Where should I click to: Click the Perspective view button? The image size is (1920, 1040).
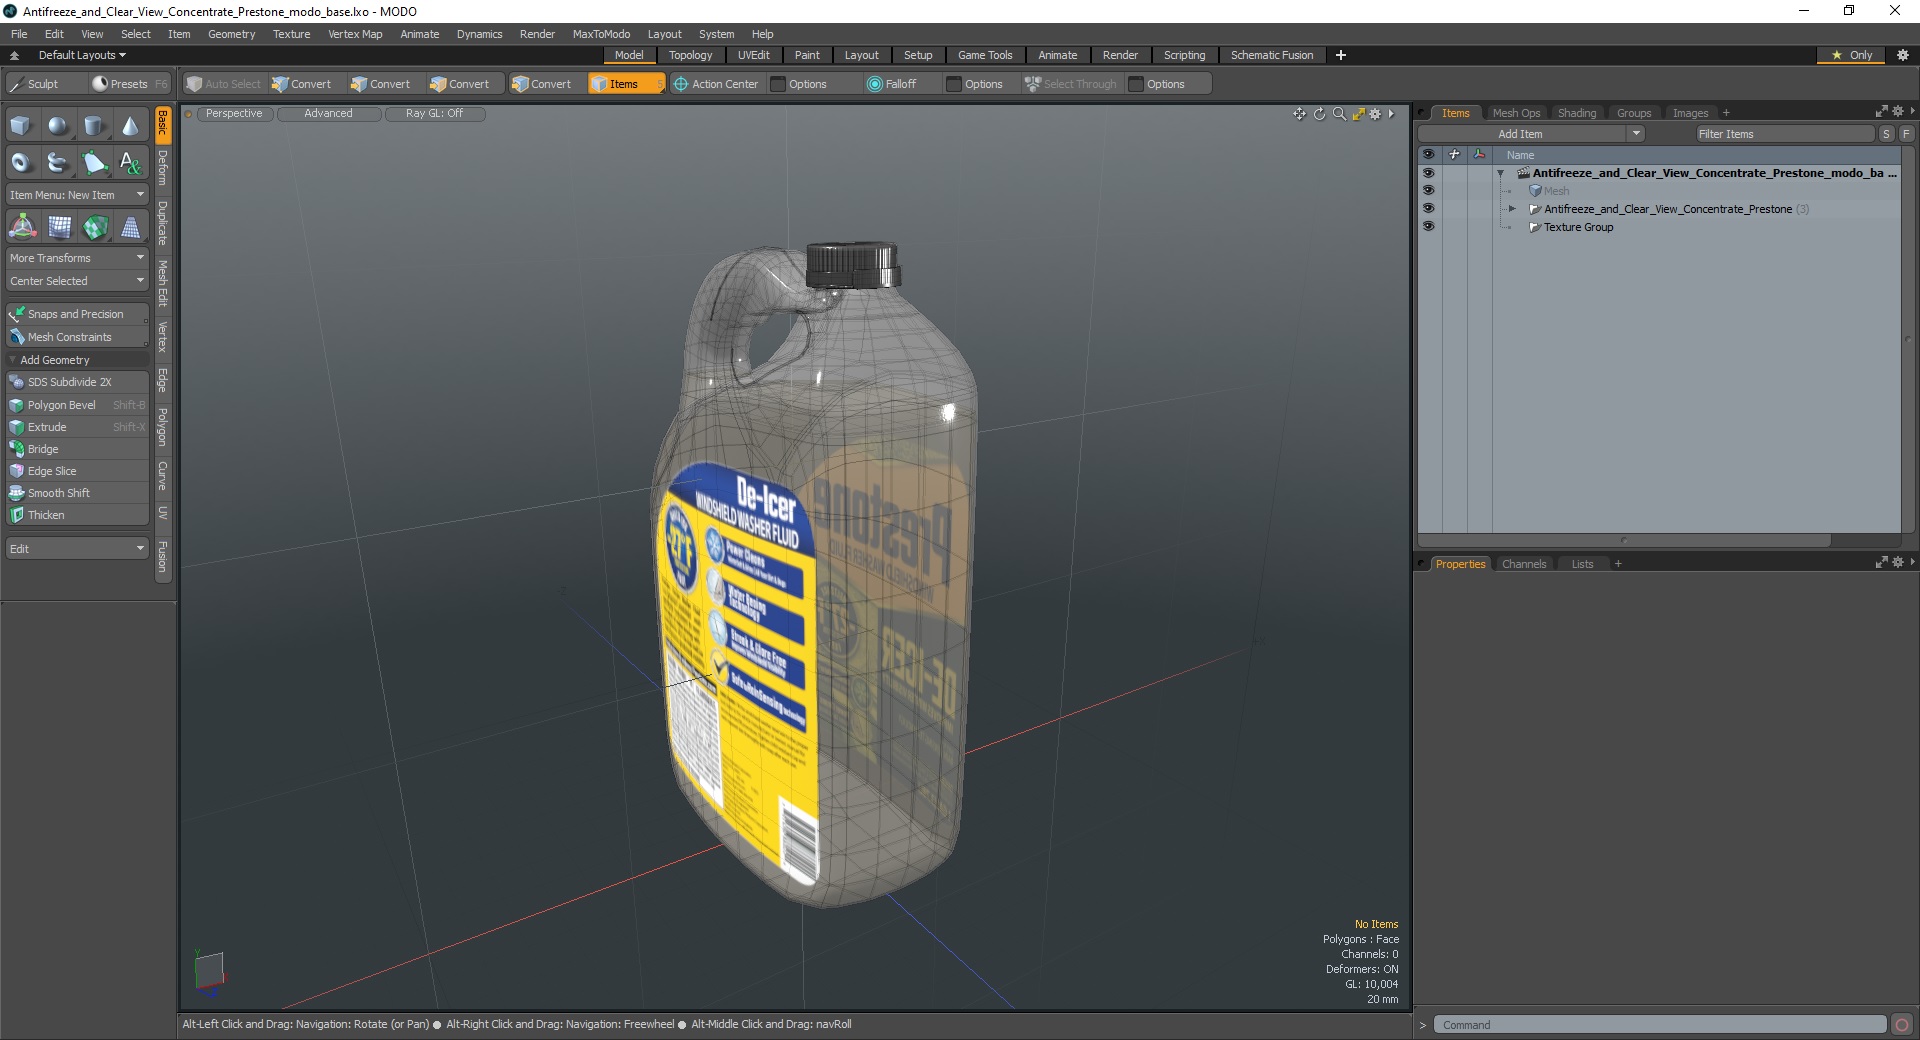click(234, 114)
